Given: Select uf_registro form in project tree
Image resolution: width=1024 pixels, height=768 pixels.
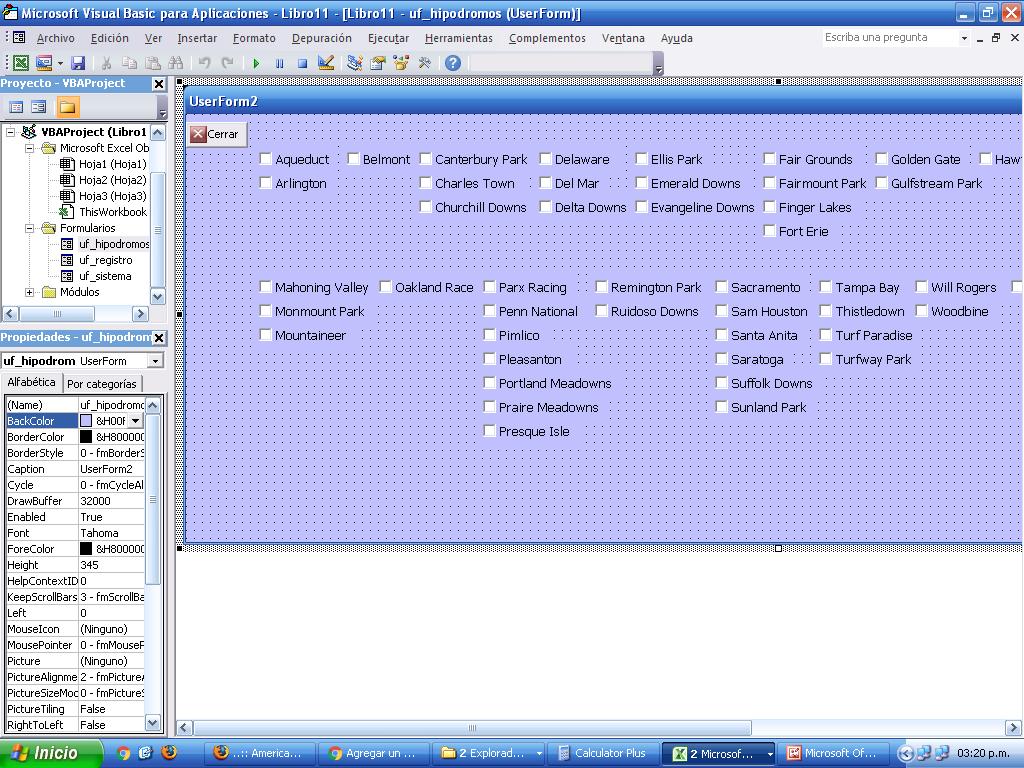Looking at the screenshot, I should click(105, 260).
